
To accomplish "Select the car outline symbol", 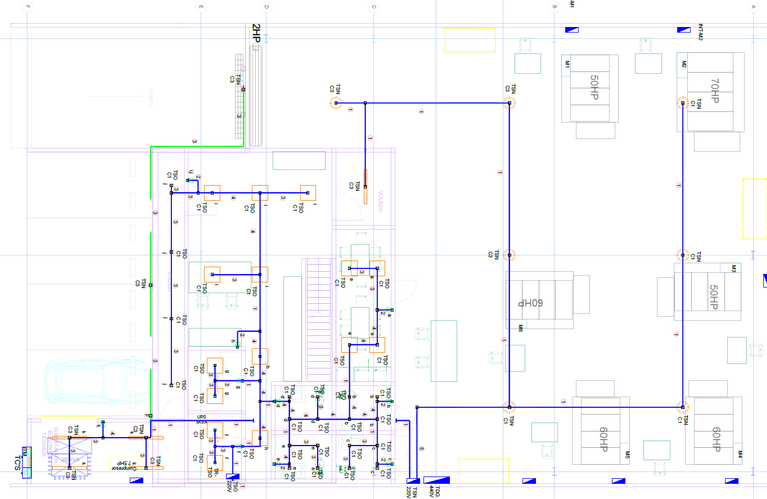I will click(x=98, y=382).
